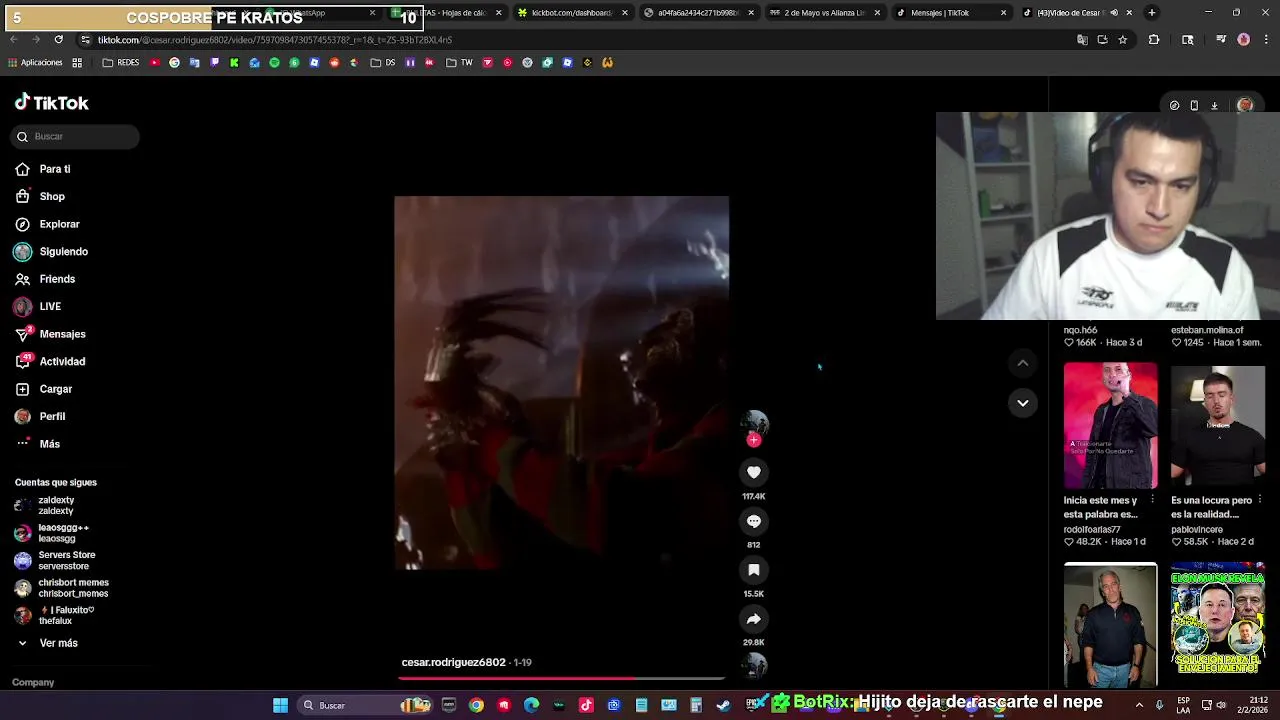Show hidden system tray icons
The image size is (1280, 720).
click(x=1139, y=705)
